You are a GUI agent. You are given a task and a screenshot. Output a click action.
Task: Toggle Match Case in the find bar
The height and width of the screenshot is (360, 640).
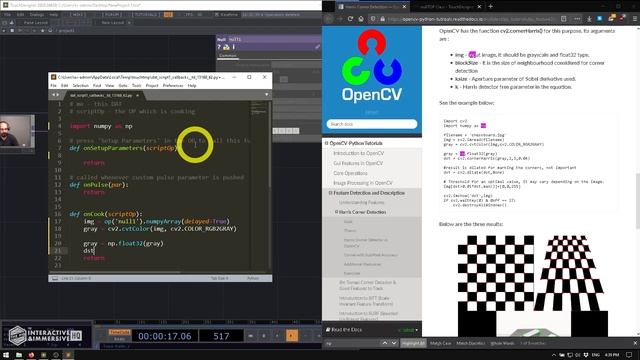click(440, 343)
